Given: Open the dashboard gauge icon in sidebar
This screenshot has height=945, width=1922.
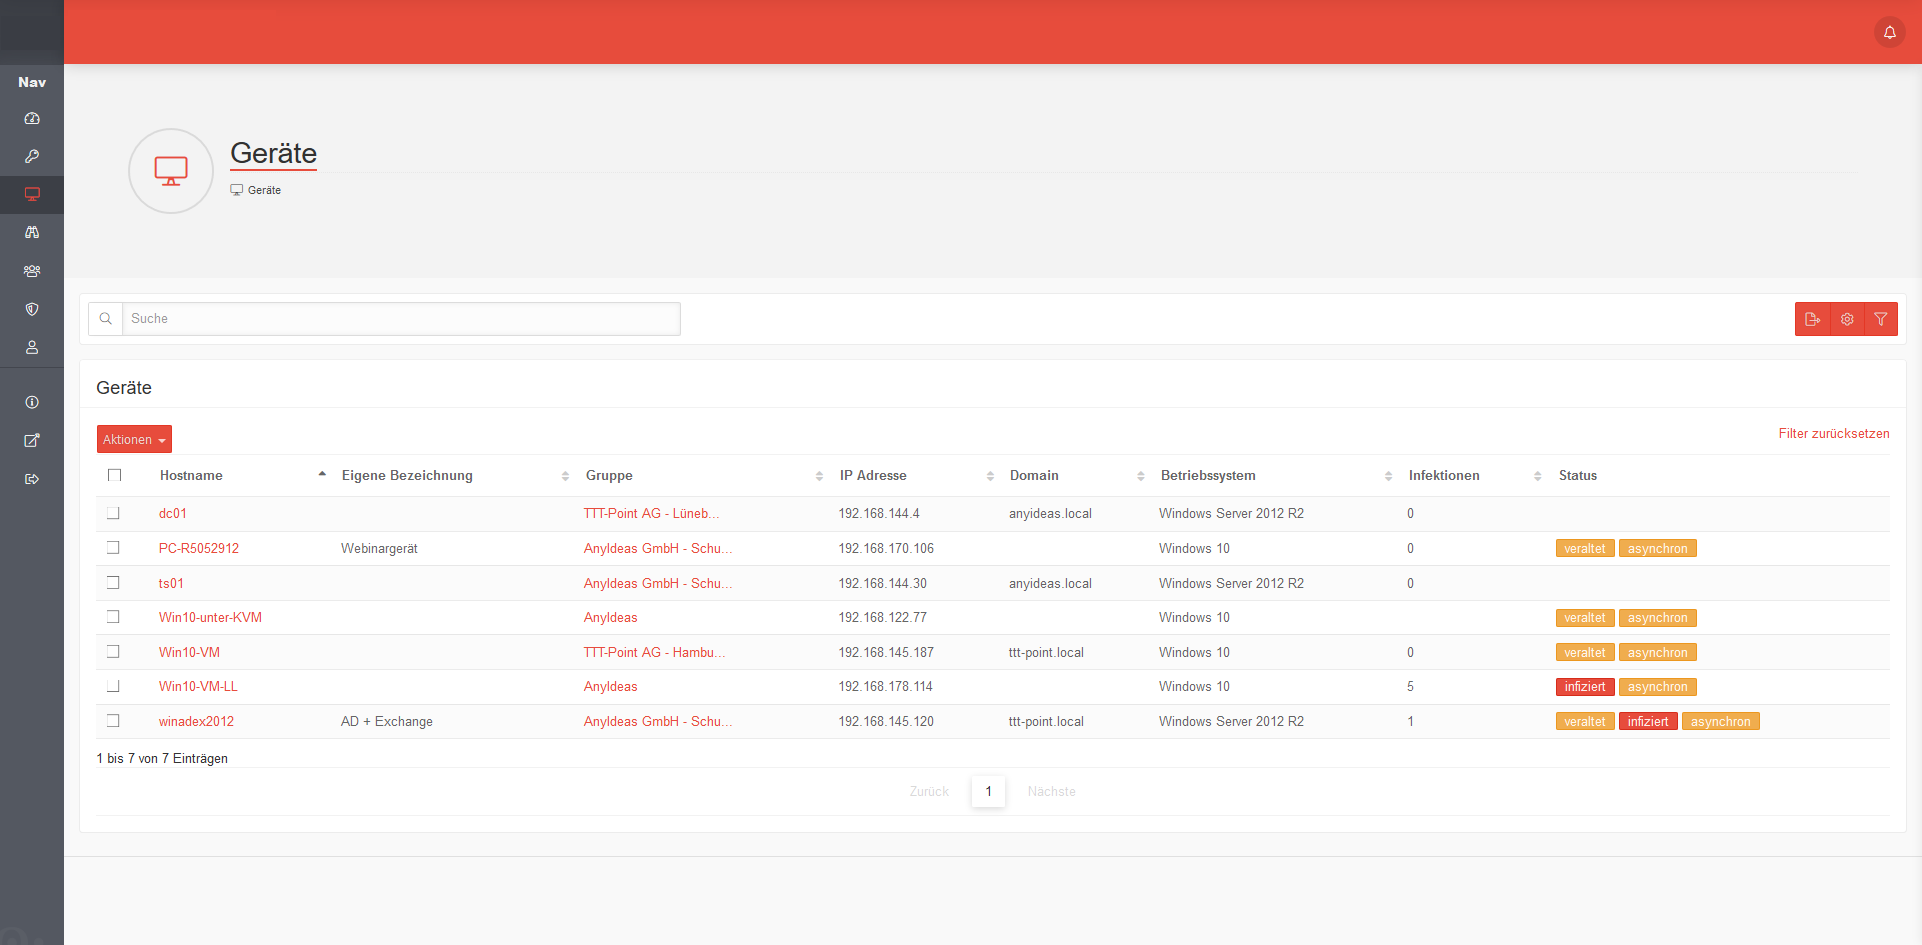Looking at the screenshot, I should (x=32, y=118).
